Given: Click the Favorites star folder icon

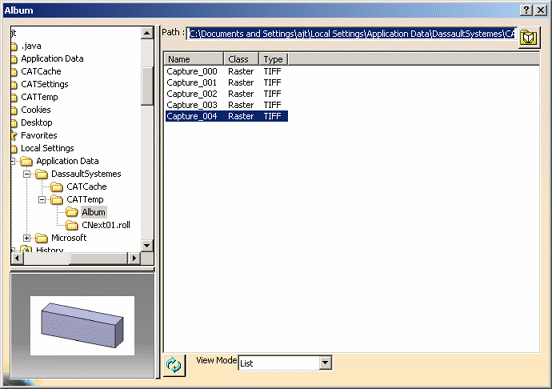Looking at the screenshot, I should pyautogui.click(x=14, y=136).
